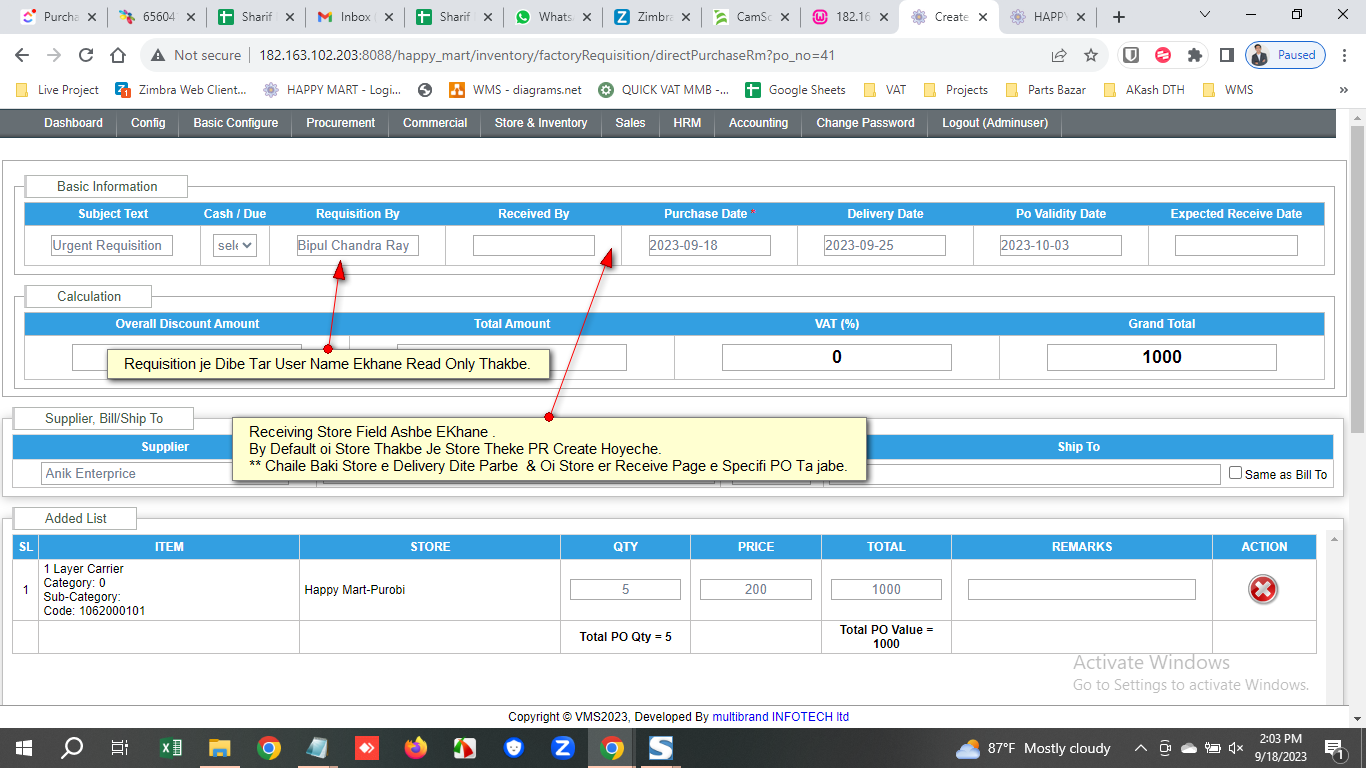Open the Sales menu link
This screenshot has height=768, width=1366.
point(630,123)
